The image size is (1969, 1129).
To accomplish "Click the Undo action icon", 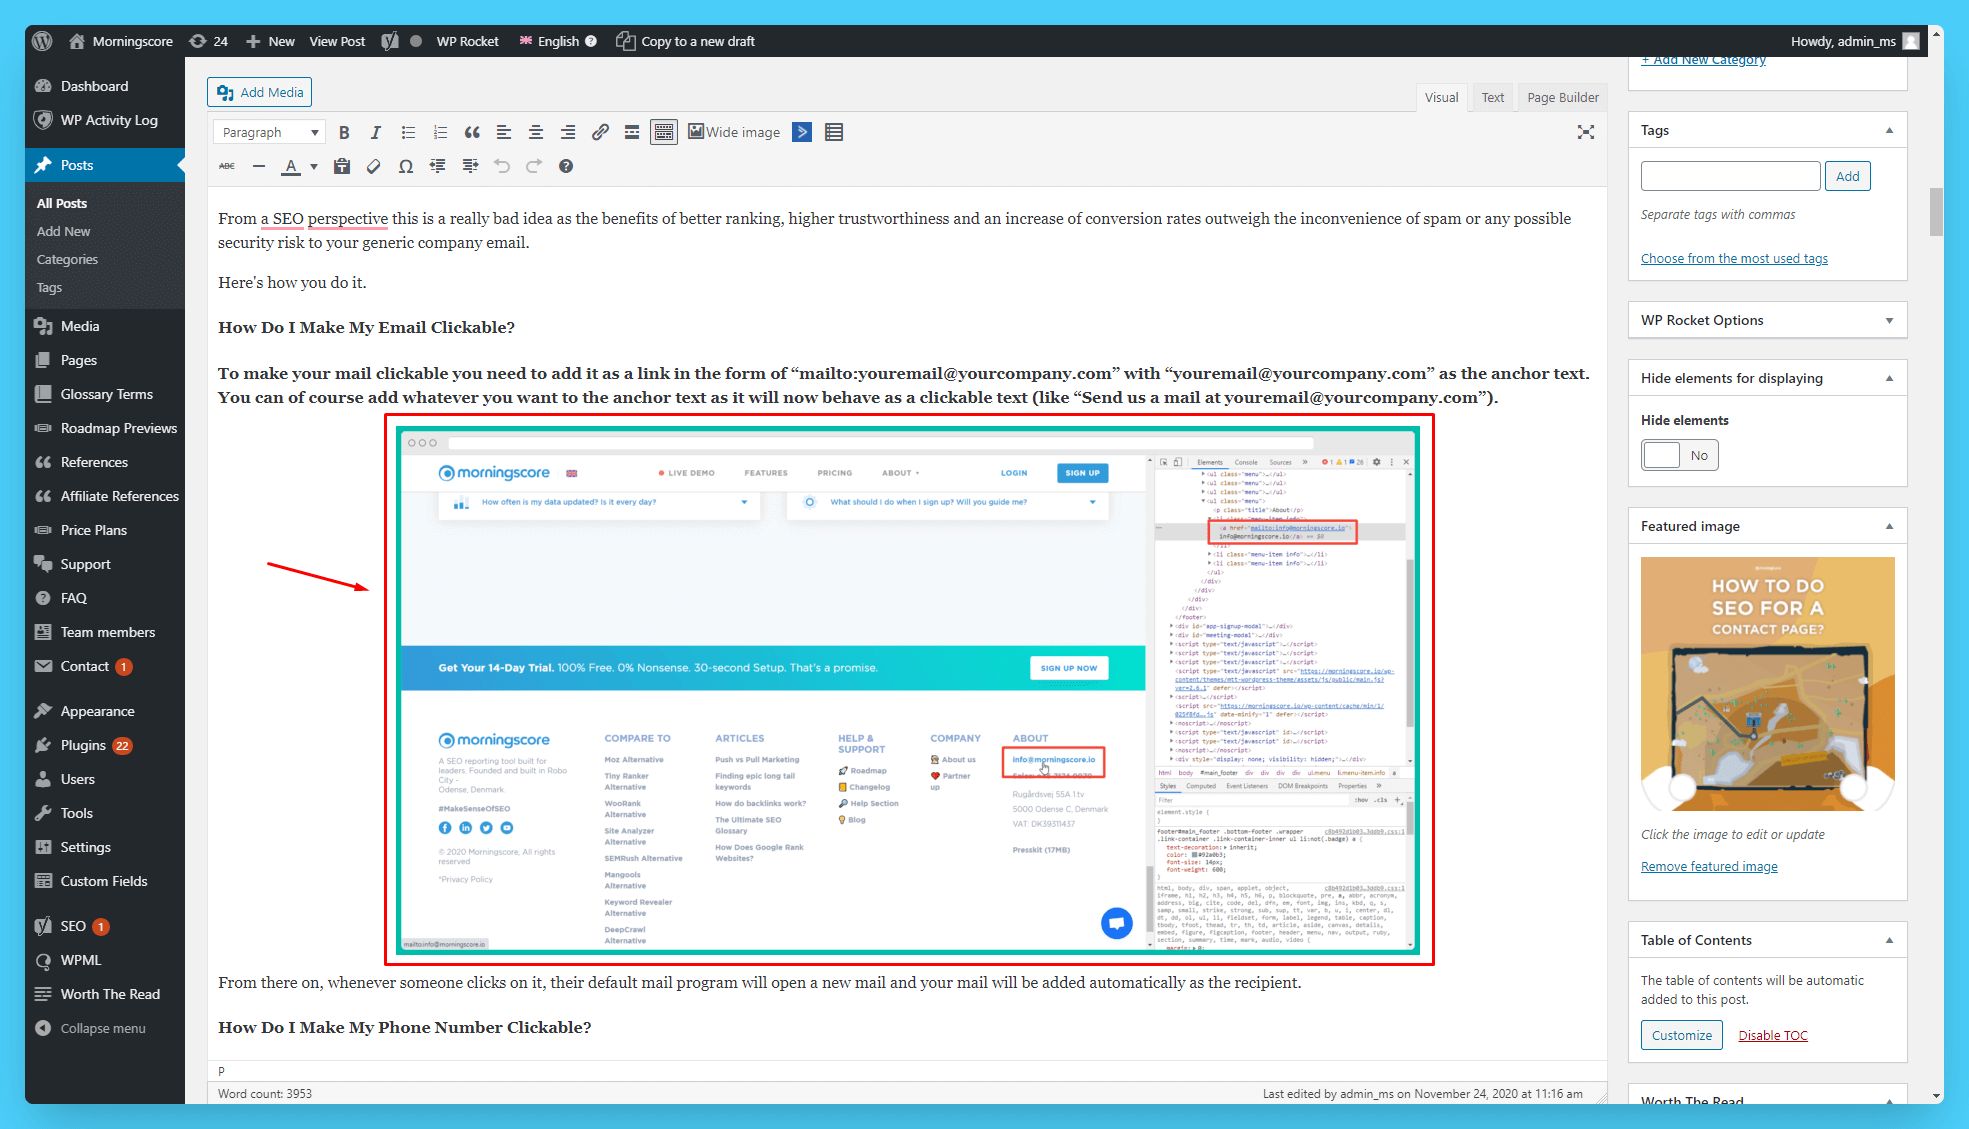I will 503,165.
